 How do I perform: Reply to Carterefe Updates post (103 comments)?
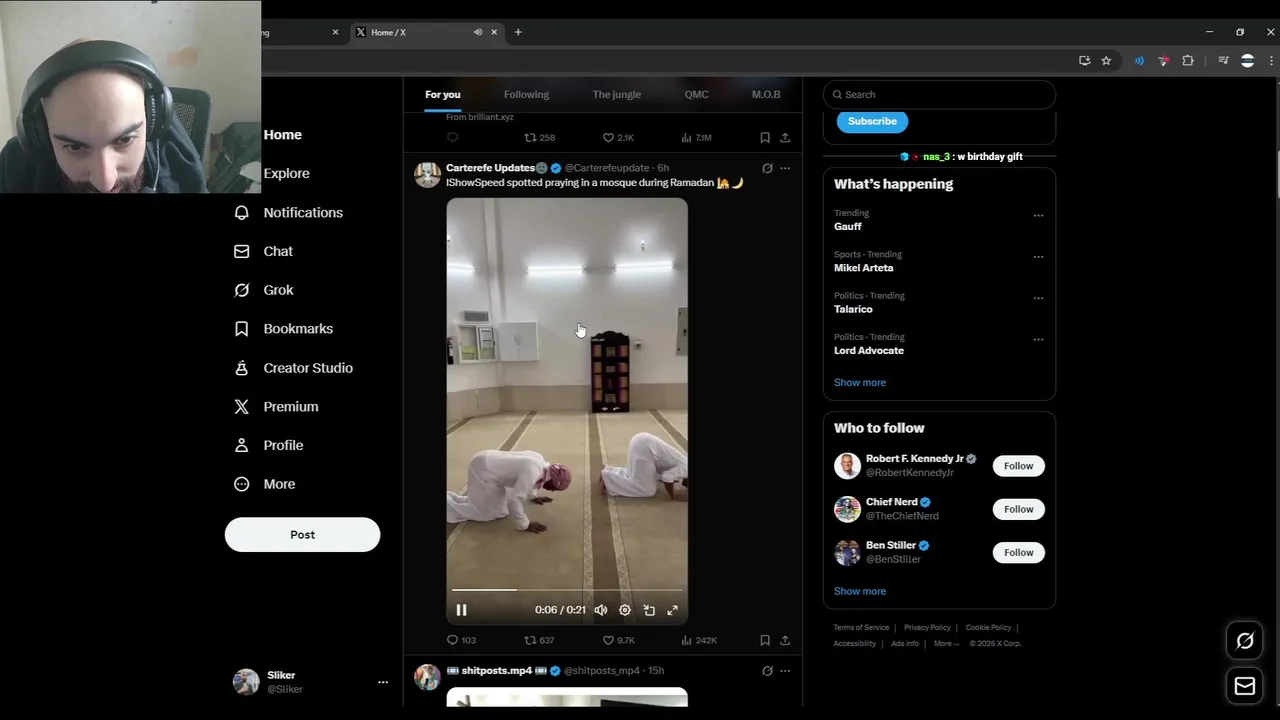pos(461,640)
